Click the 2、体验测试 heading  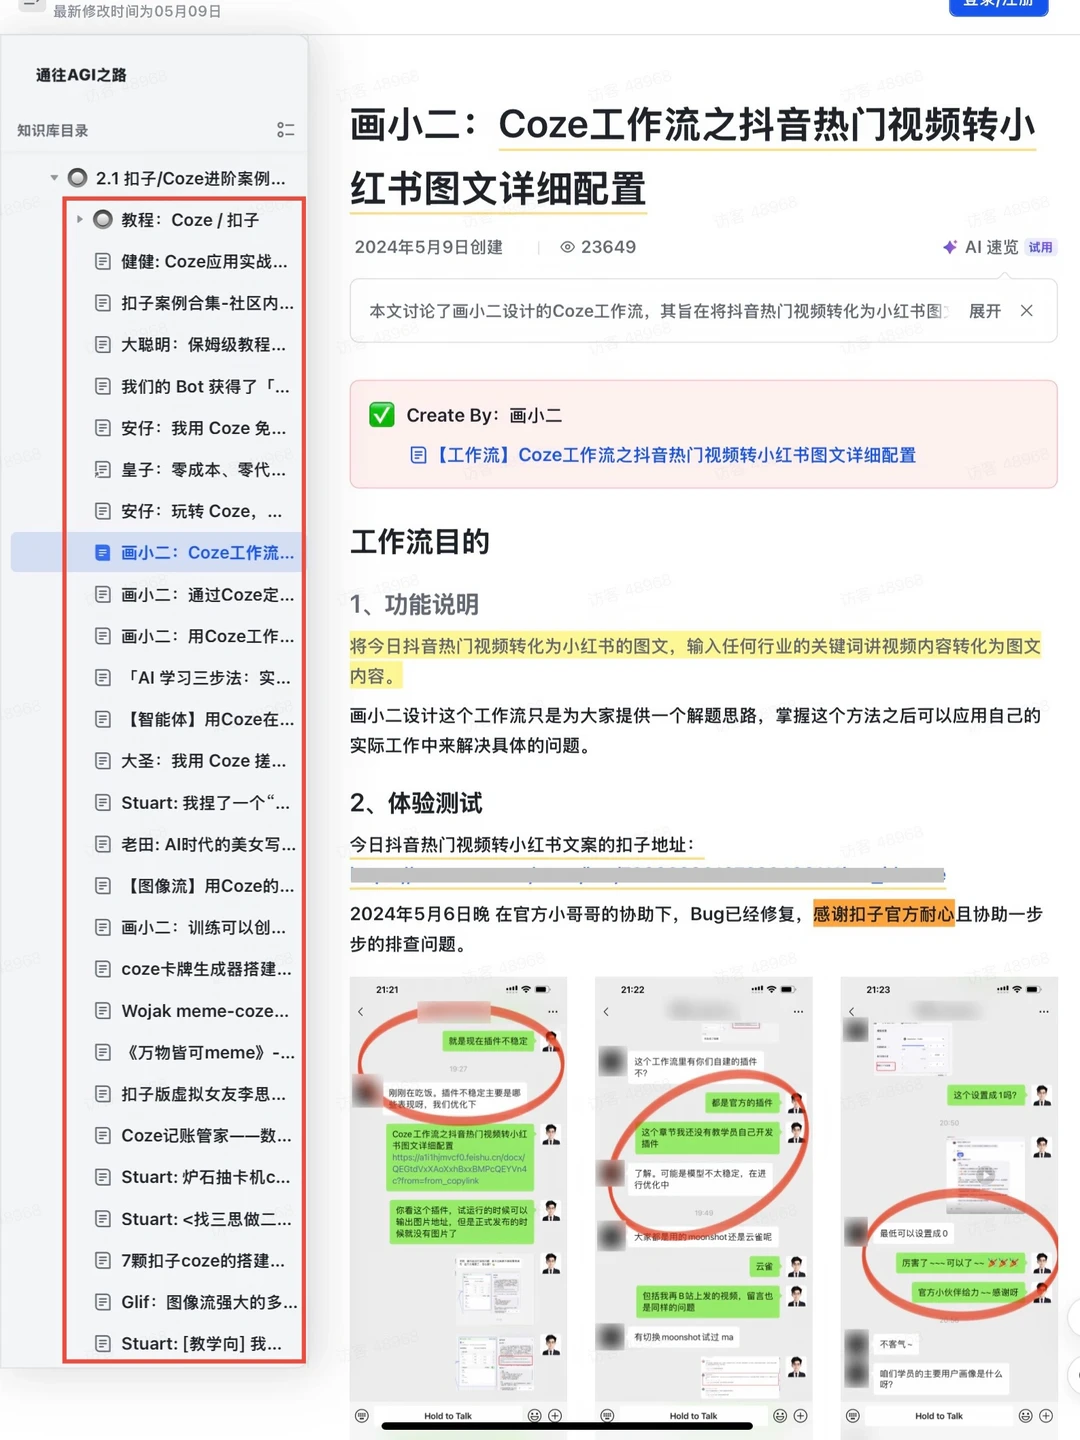(416, 803)
